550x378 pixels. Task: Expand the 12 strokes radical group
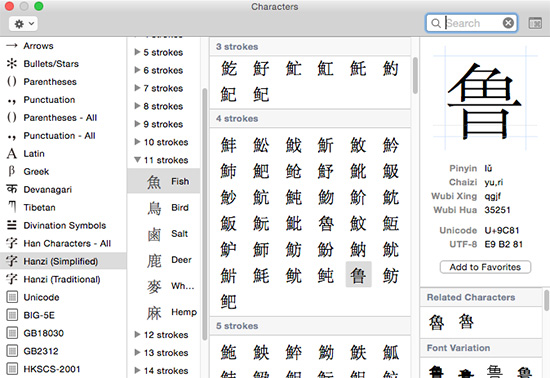click(137, 335)
